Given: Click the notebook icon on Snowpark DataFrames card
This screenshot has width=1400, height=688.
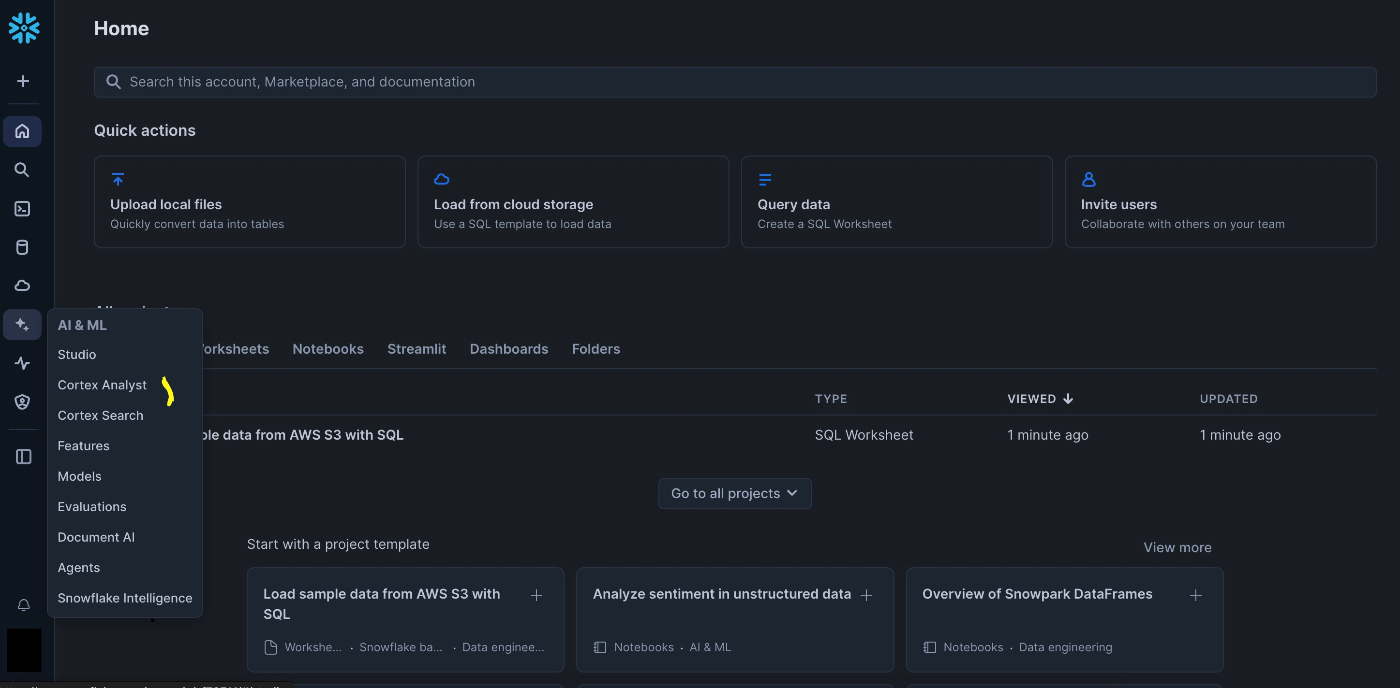Looking at the screenshot, I should click(x=929, y=647).
